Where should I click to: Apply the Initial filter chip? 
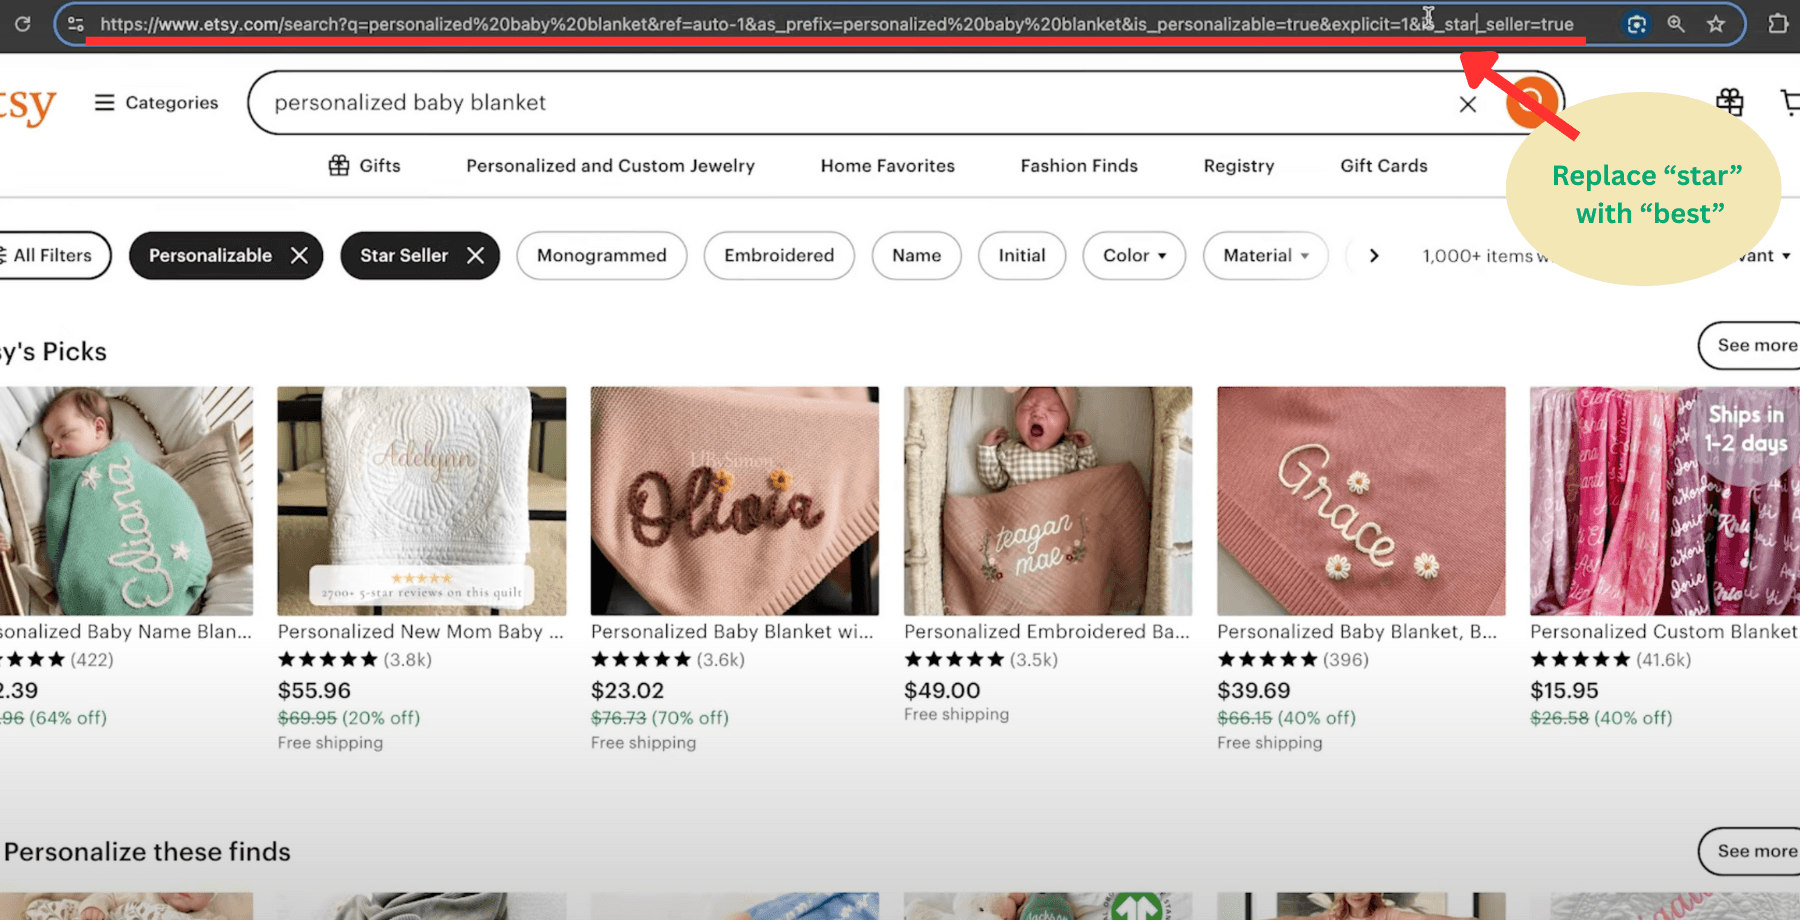pos(1022,256)
